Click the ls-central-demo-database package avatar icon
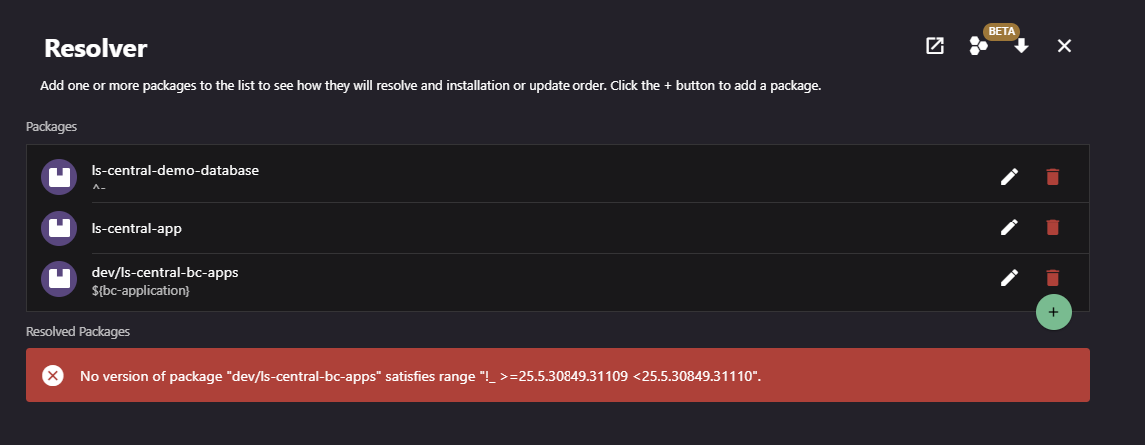 click(59, 177)
